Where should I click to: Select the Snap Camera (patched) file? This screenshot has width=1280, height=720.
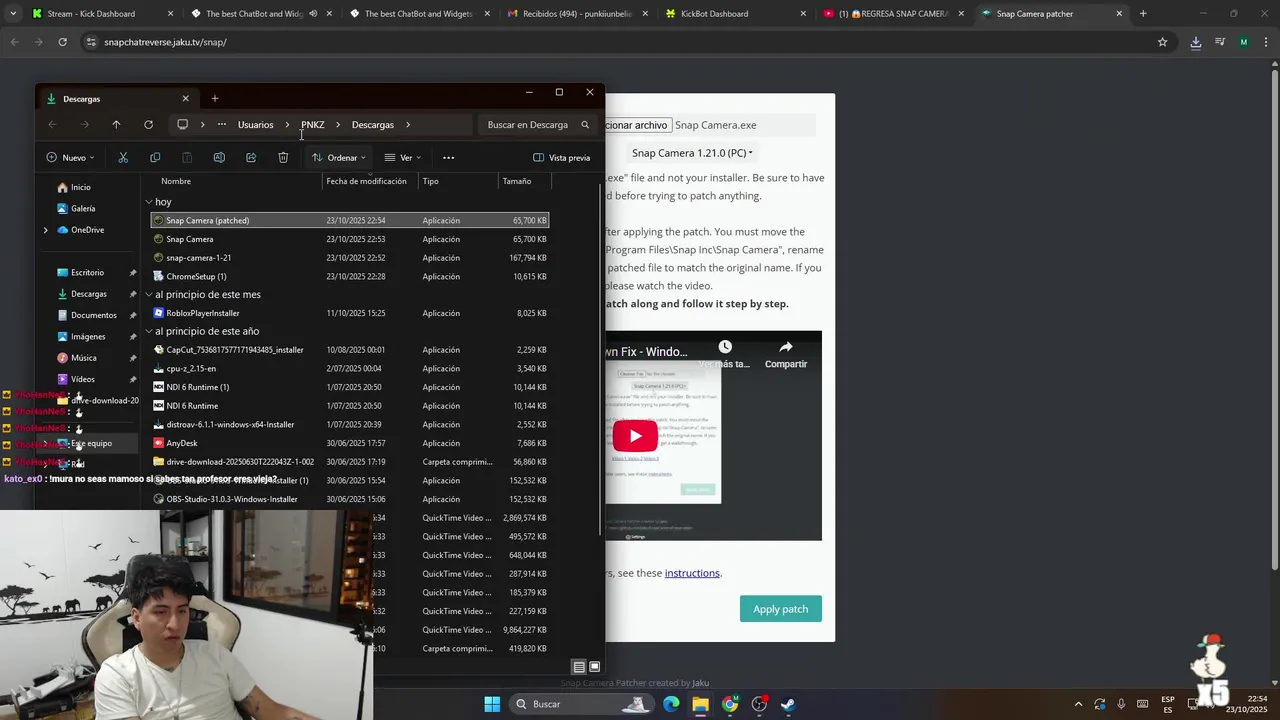(x=350, y=220)
